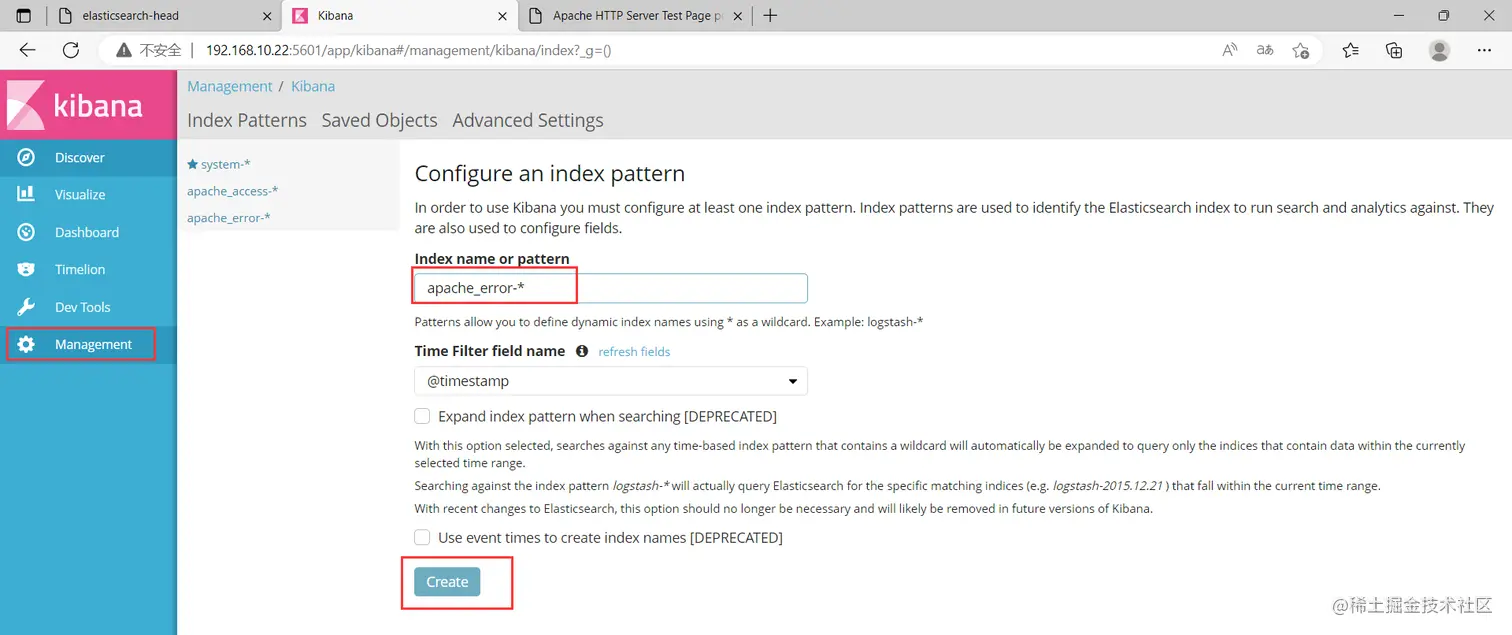Open the translate icon in address bar
The width and height of the screenshot is (1512, 635).
[x=1265, y=50]
